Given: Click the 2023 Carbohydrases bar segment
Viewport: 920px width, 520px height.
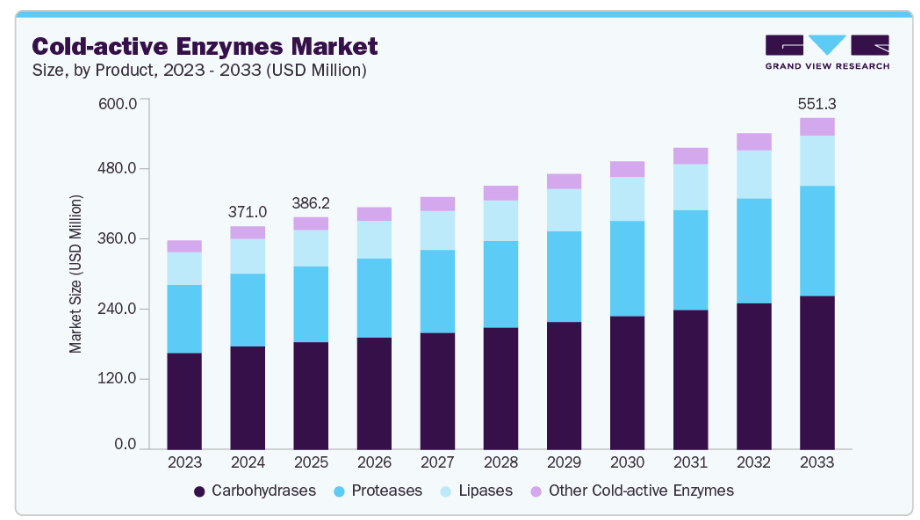Looking at the screenshot, I should [x=184, y=400].
